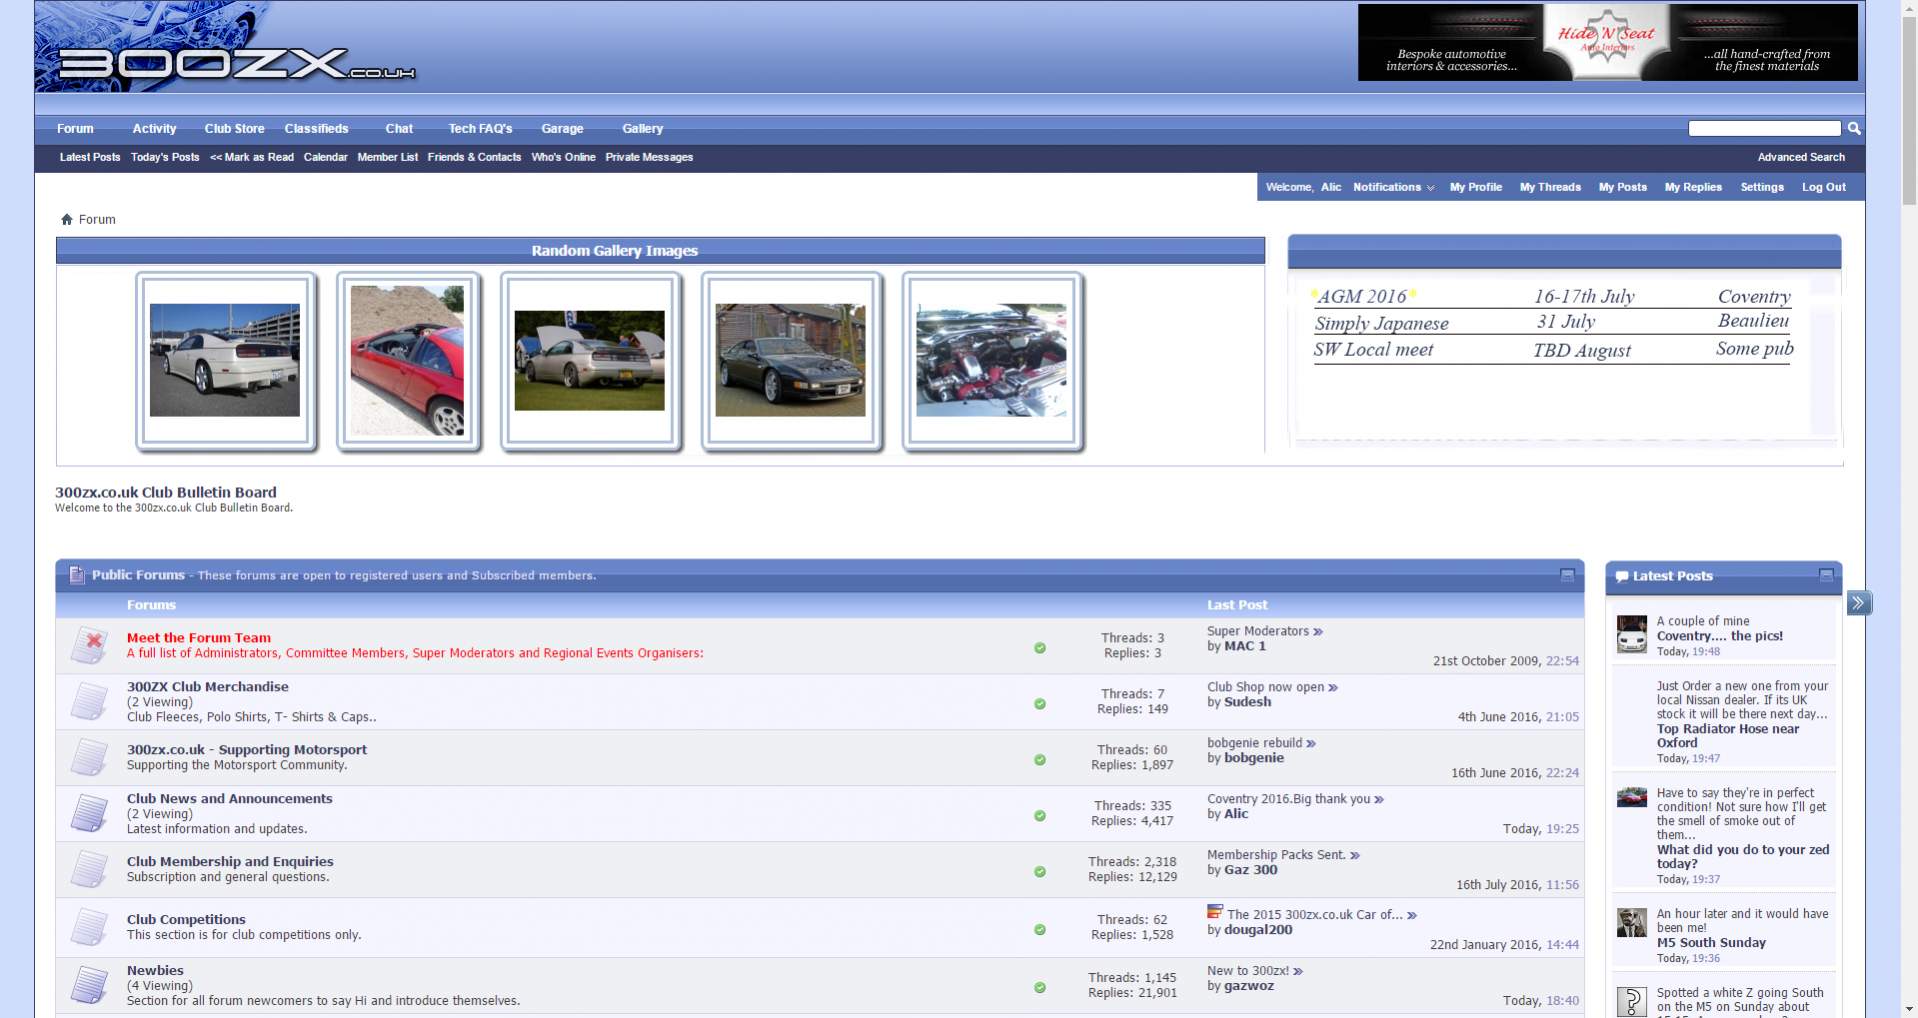Click the Meet the Forum Team folder icon
Image resolution: width=1918 pixels, height=1018 pixels.
pyautogui.click(x=89, y=645)
